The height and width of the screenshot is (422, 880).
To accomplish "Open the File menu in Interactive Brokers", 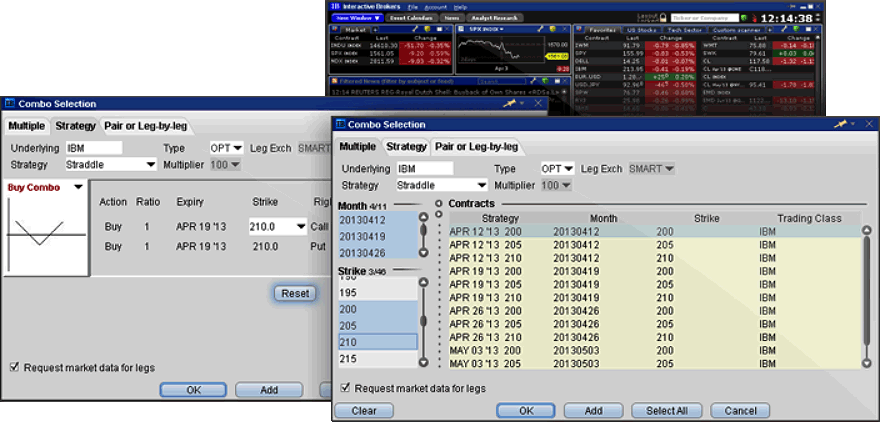I will [x=412, y=7].
